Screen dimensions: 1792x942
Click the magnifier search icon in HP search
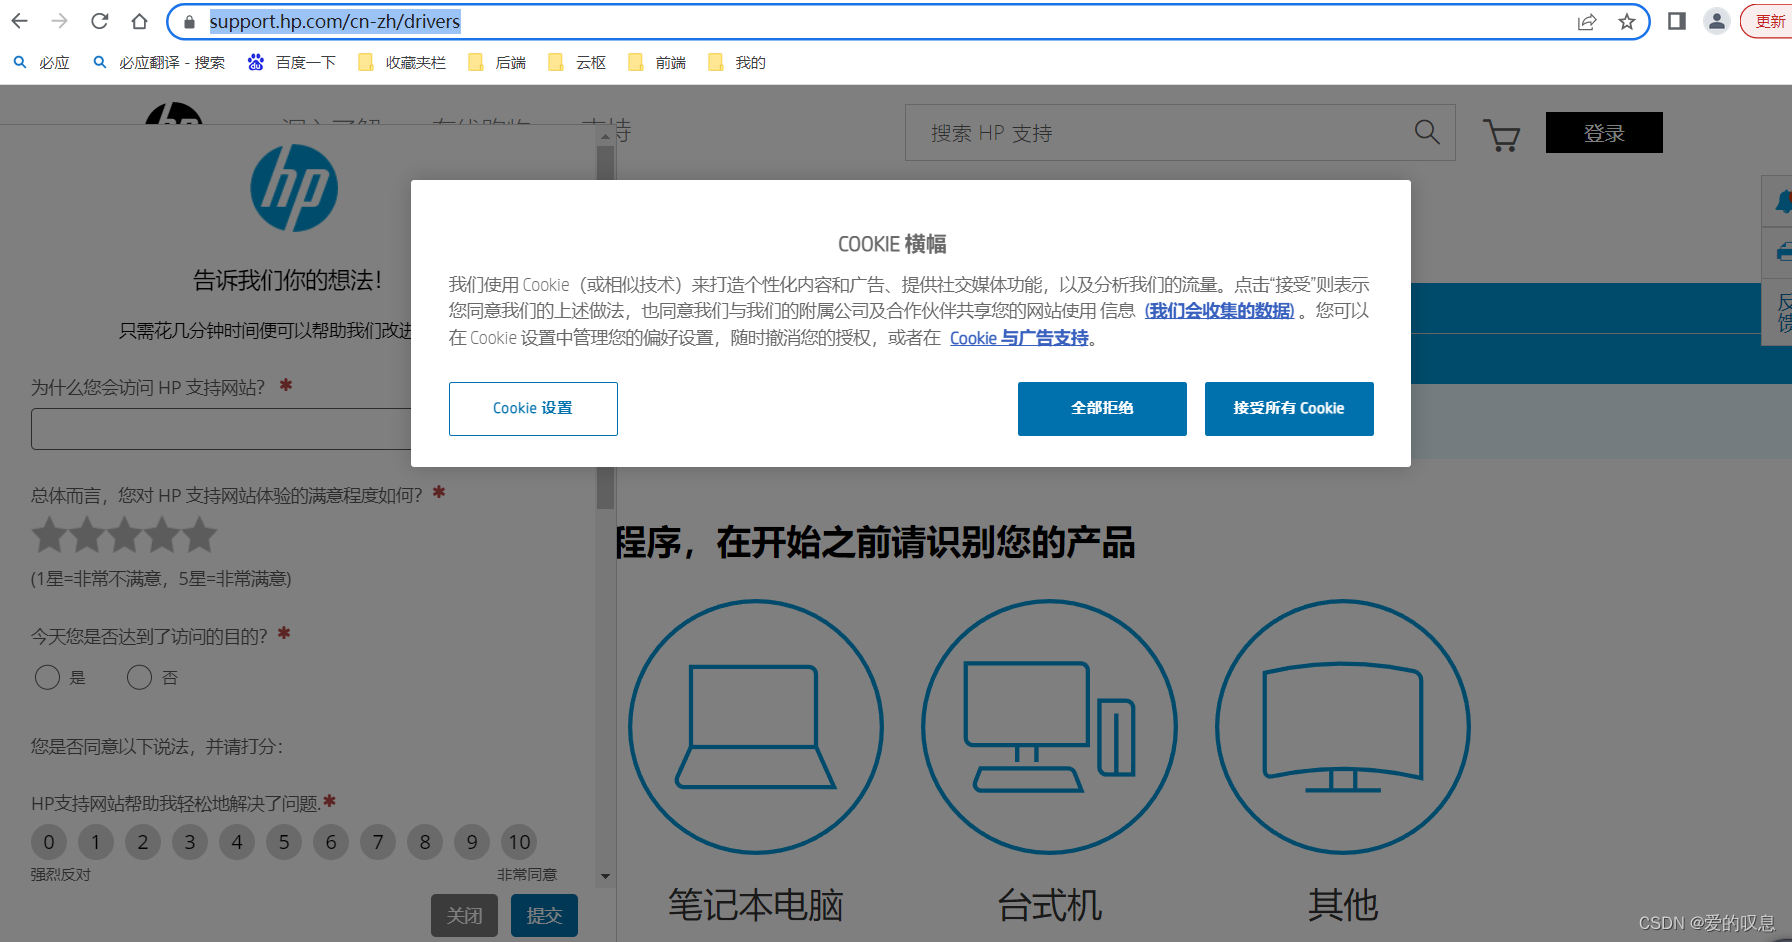(1427, 132)
